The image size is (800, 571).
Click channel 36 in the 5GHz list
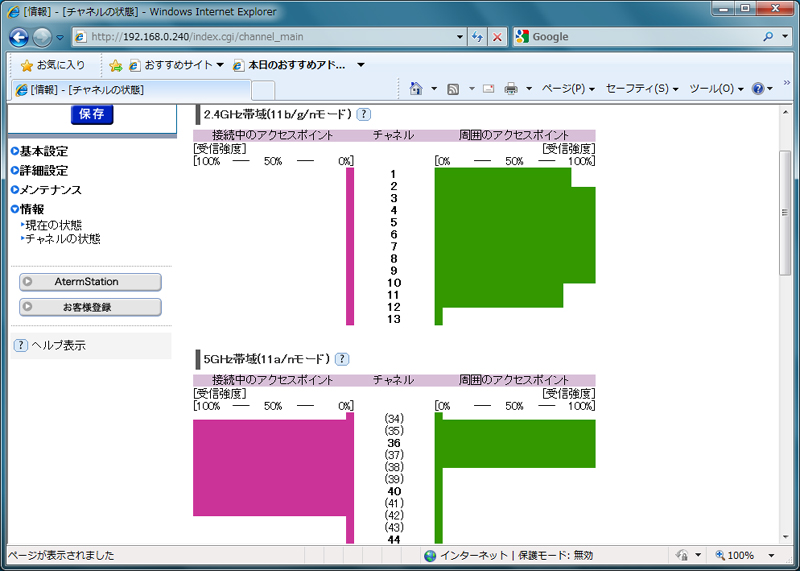coord(394,443)
